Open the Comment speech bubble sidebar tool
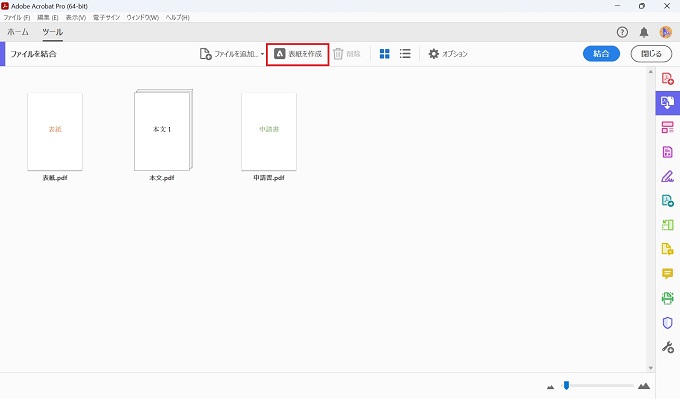This screenshot has width=680, height=399. (x=667, y=274)
